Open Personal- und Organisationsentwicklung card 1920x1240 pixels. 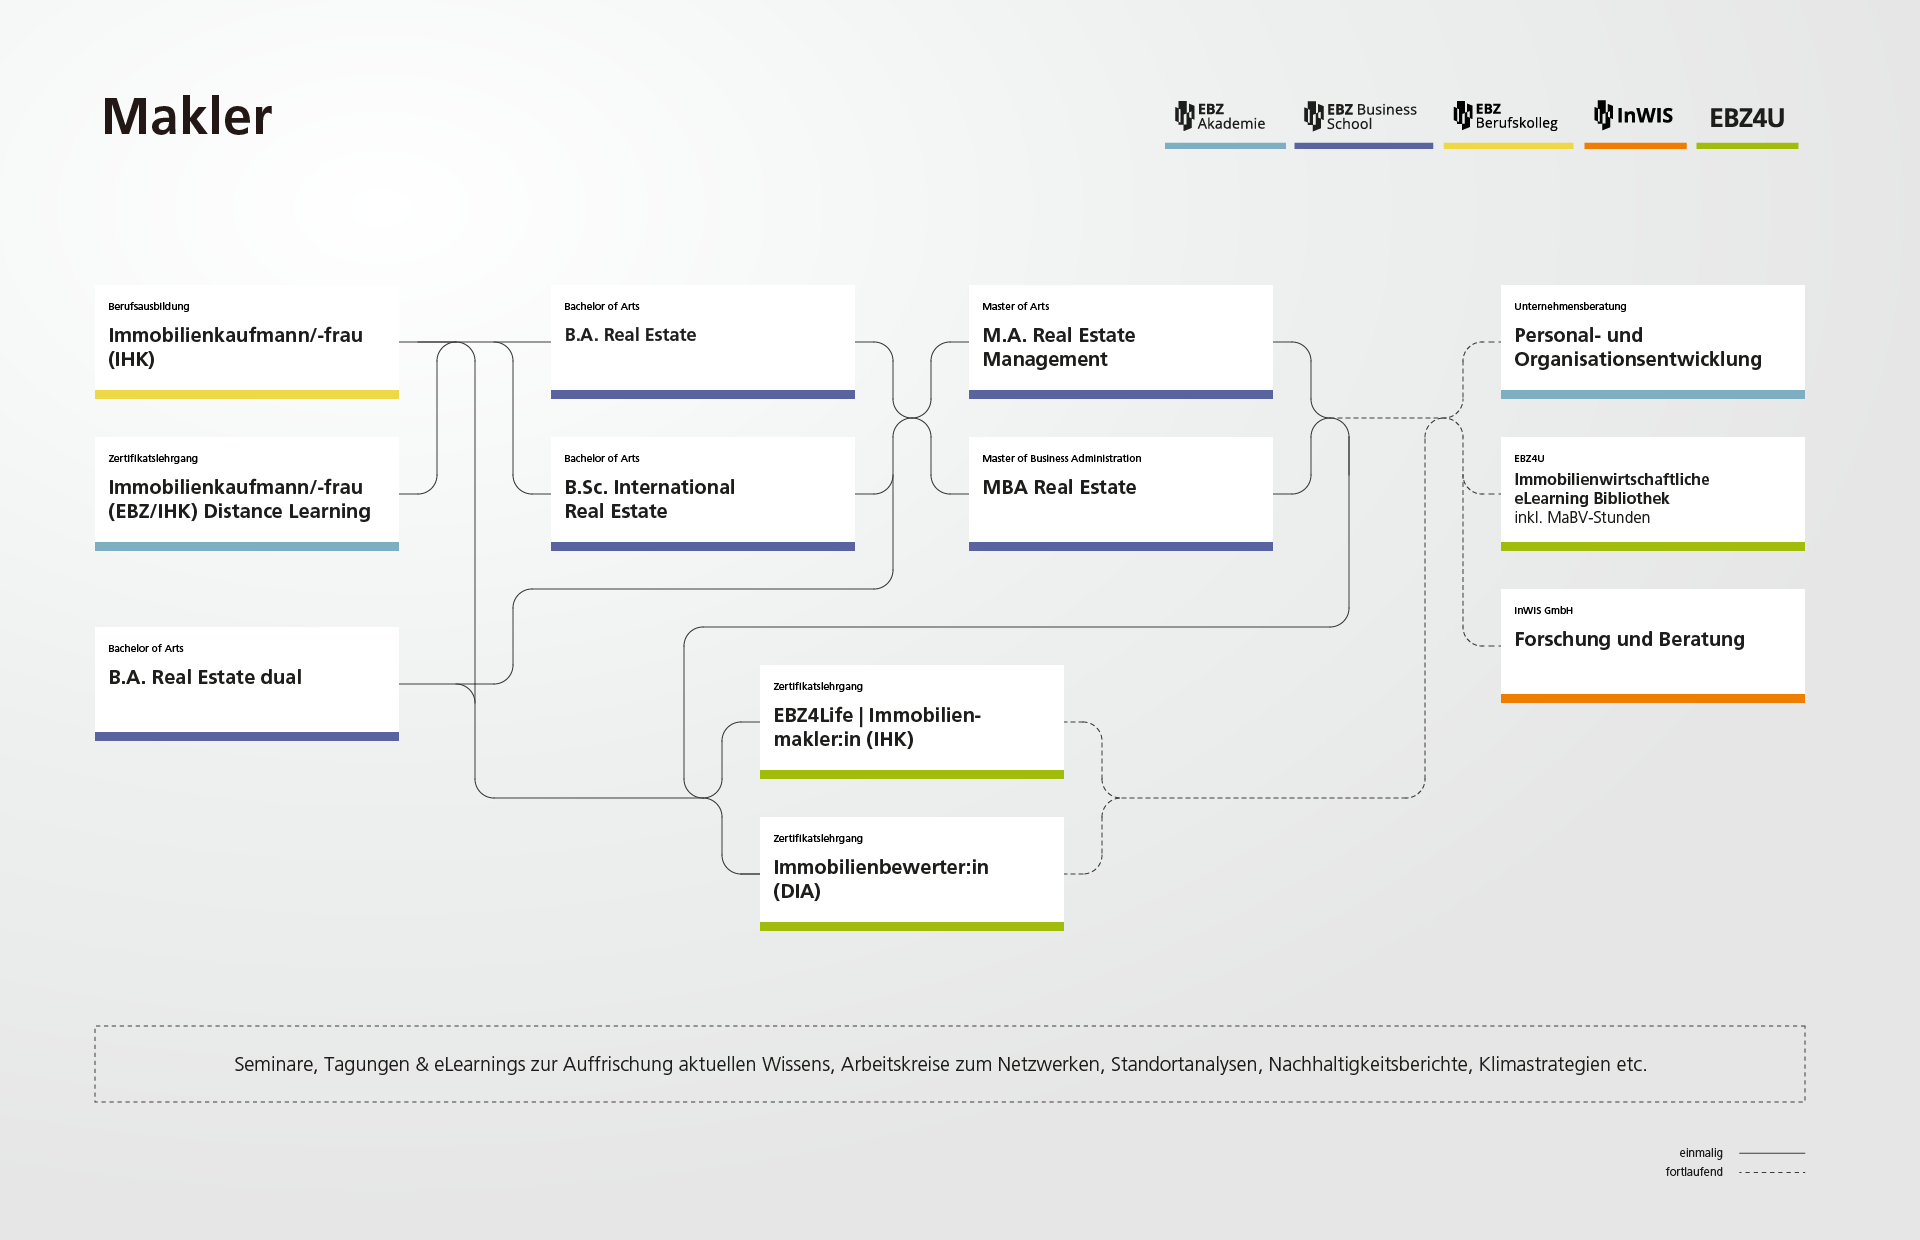point(1653,342)
